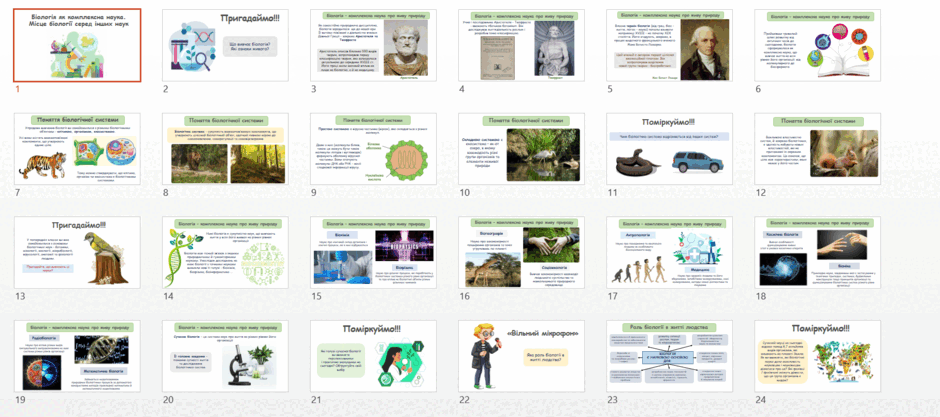The width and height of the screenshot is (940, 417).
Task: Select slide 23 "Роль біології в житті людства"
Action: click(x=669, y=356)
